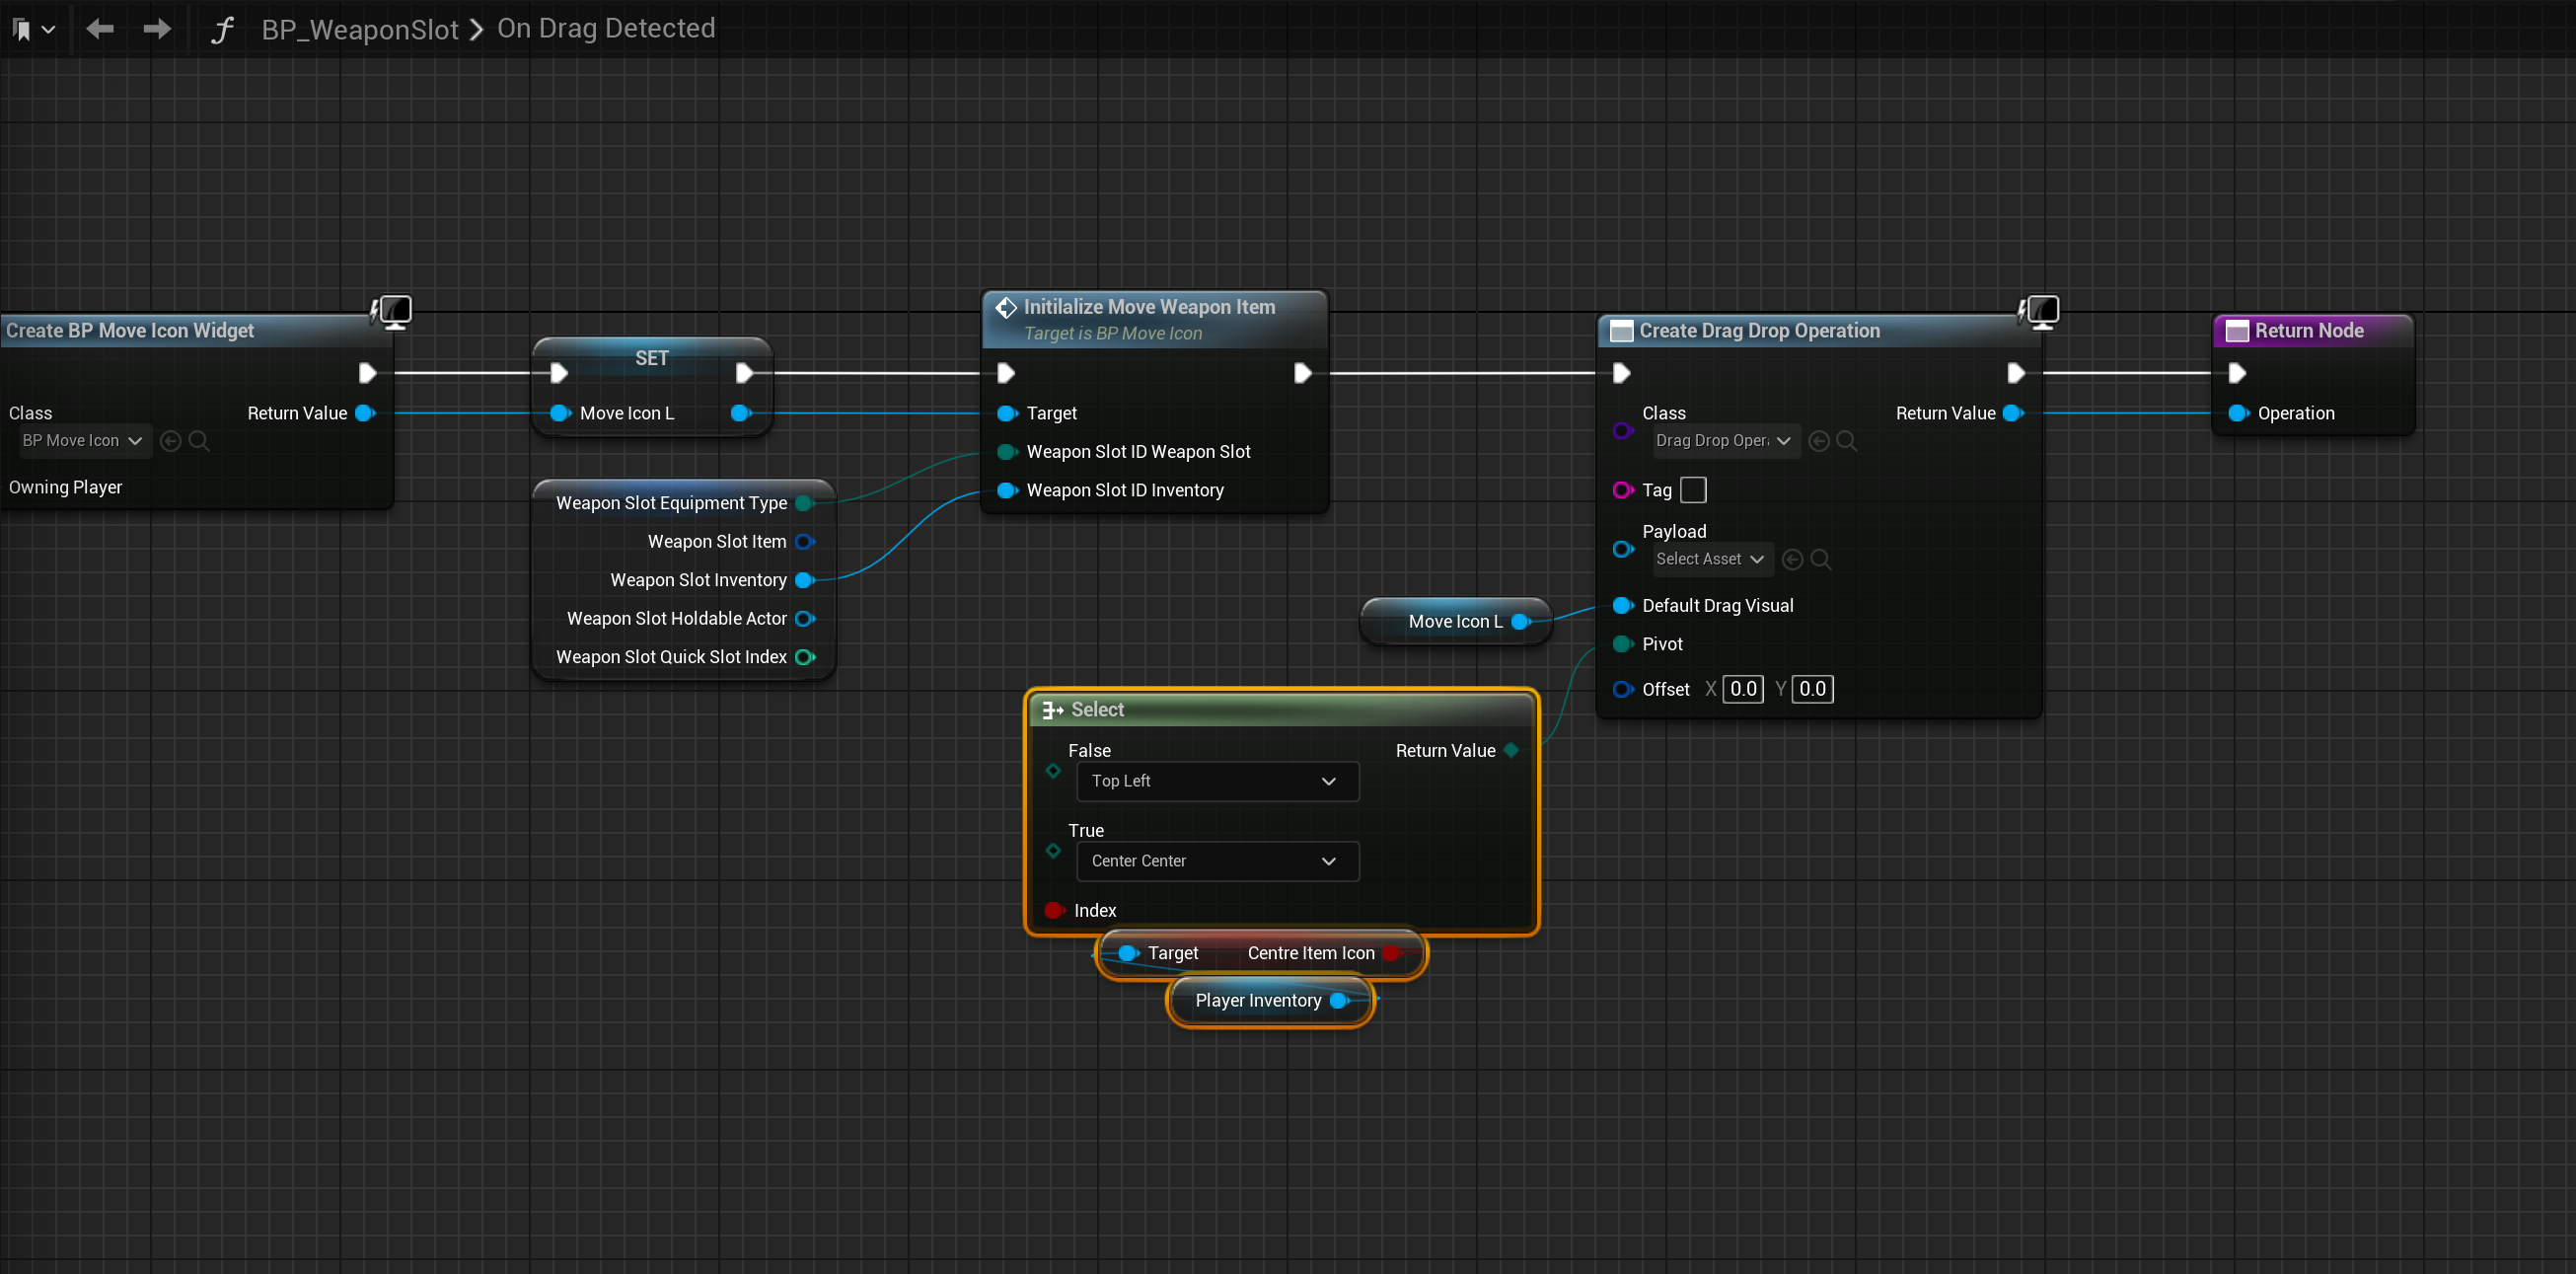Click the Index boolean pin on Select node
Screen dimensions: 2576x1274
(1053, 910)
